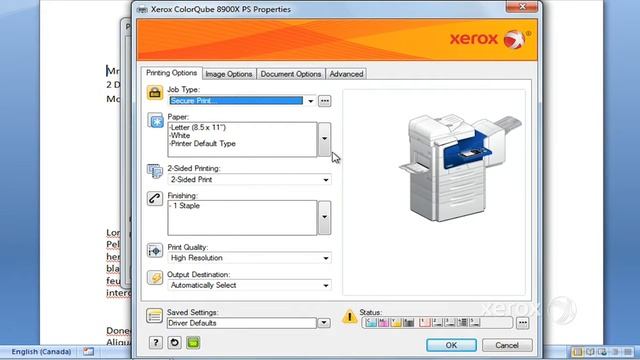Click the green Earth Smart button
Image resolution: width=640 pixels, height=360 pixels.
coord(193,342)
